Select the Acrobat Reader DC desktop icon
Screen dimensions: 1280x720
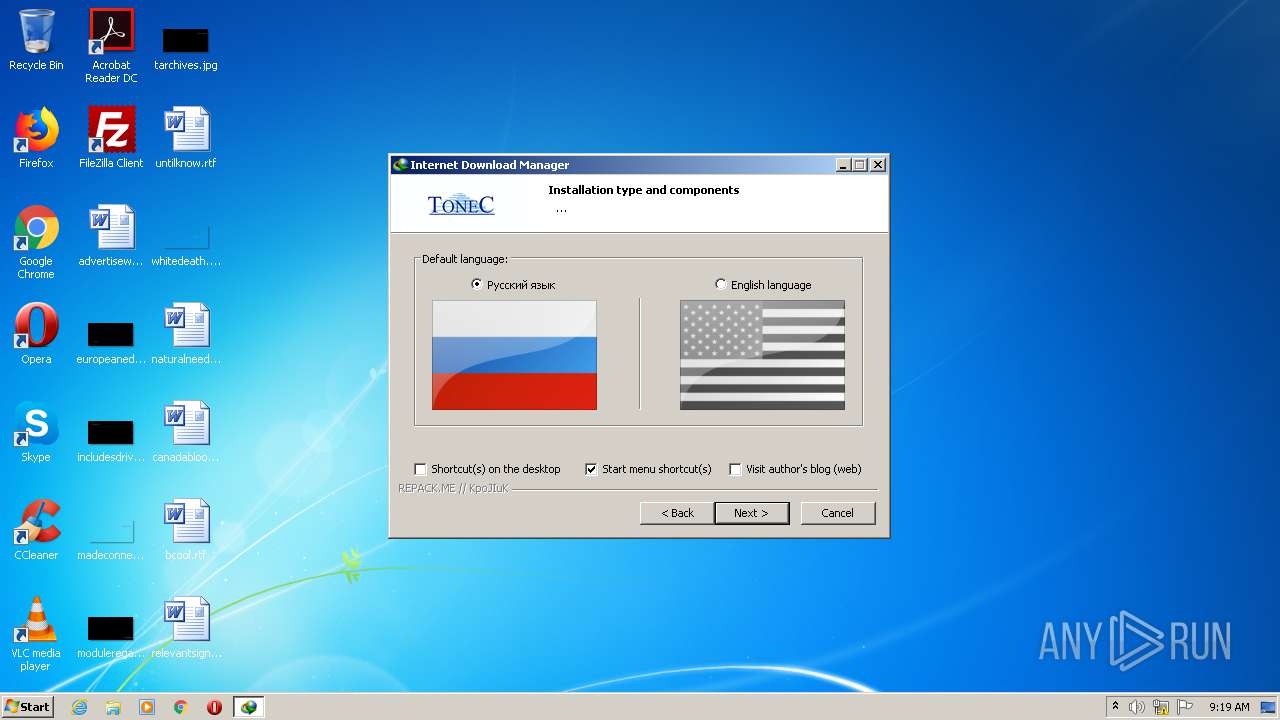[111, 46]
